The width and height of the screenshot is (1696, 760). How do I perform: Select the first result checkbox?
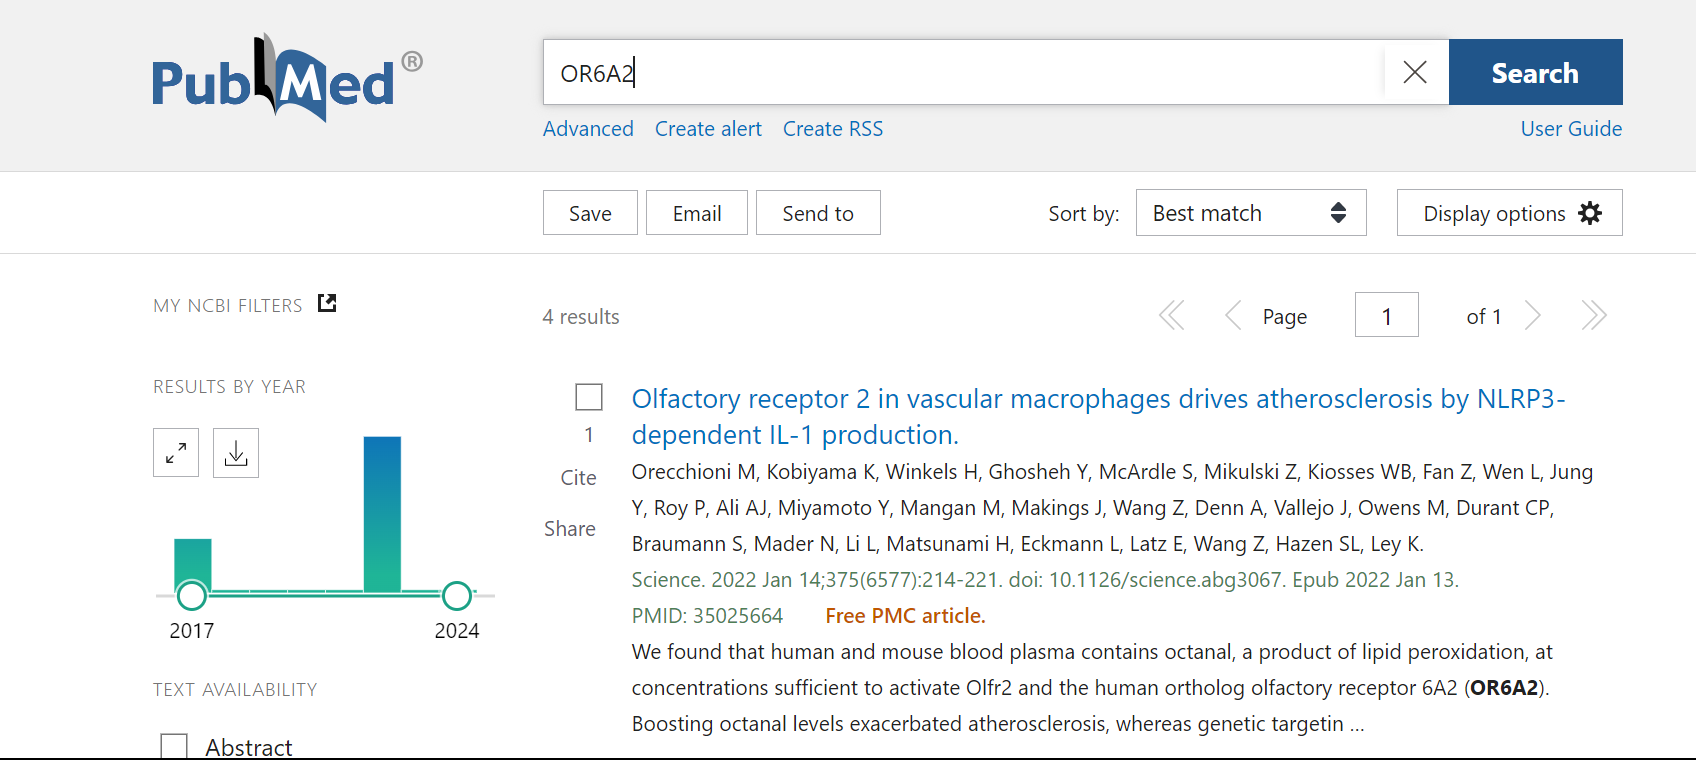click(589, 397)
